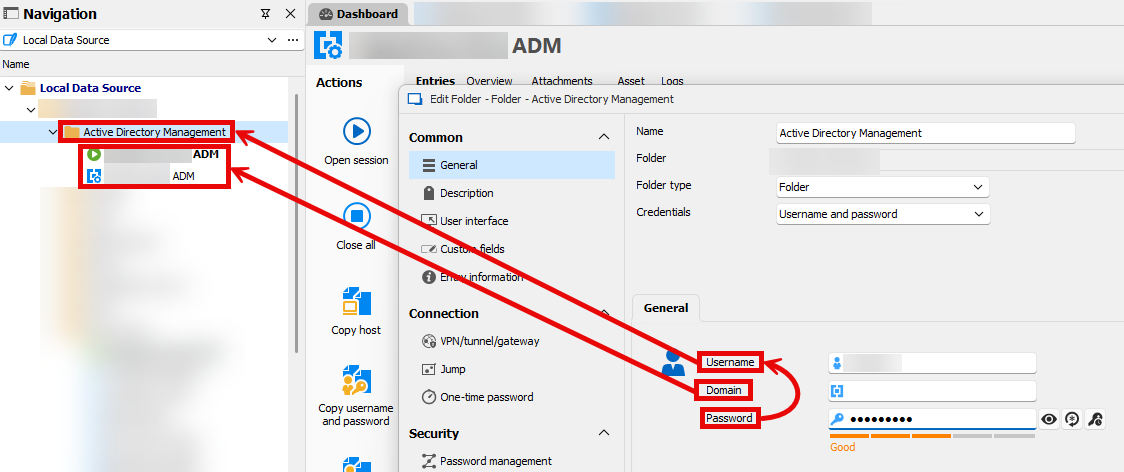Click the Domain input field
This screenshot has width=1124, height=472.
click(x=932, y=391)
